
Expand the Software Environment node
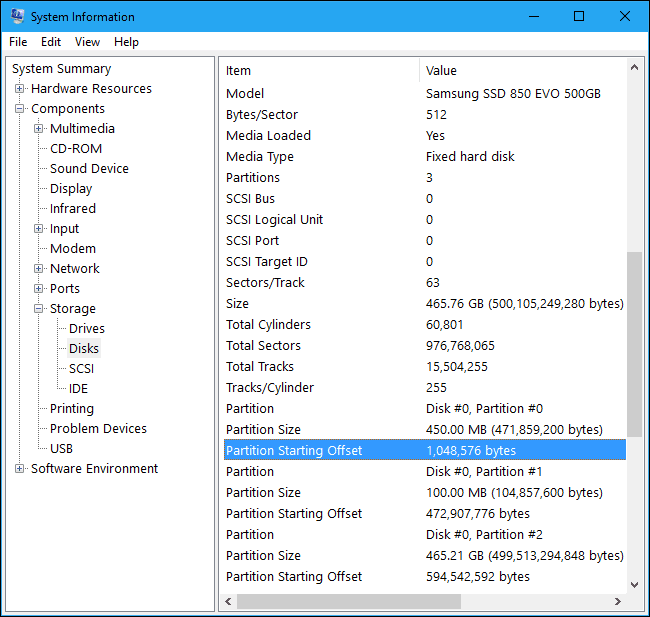tap(20, 469)
